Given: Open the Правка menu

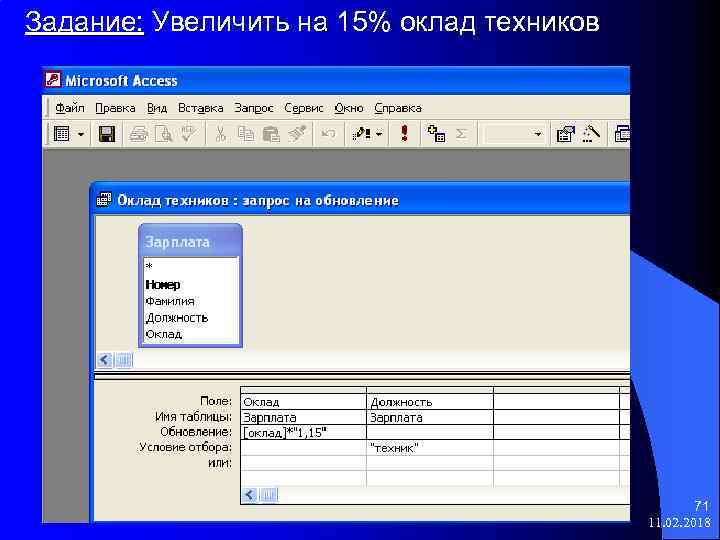Looking at the screenshot, I should click(x=115, y=108).
